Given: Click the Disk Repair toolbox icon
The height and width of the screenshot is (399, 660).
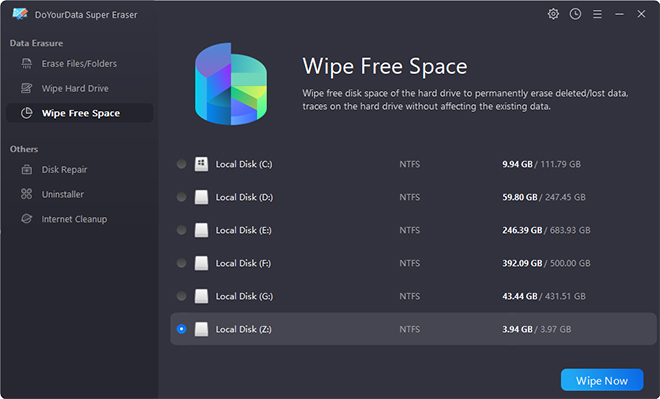Looking at the screenshot, I should pyautogui.click(x=27, y=170).
